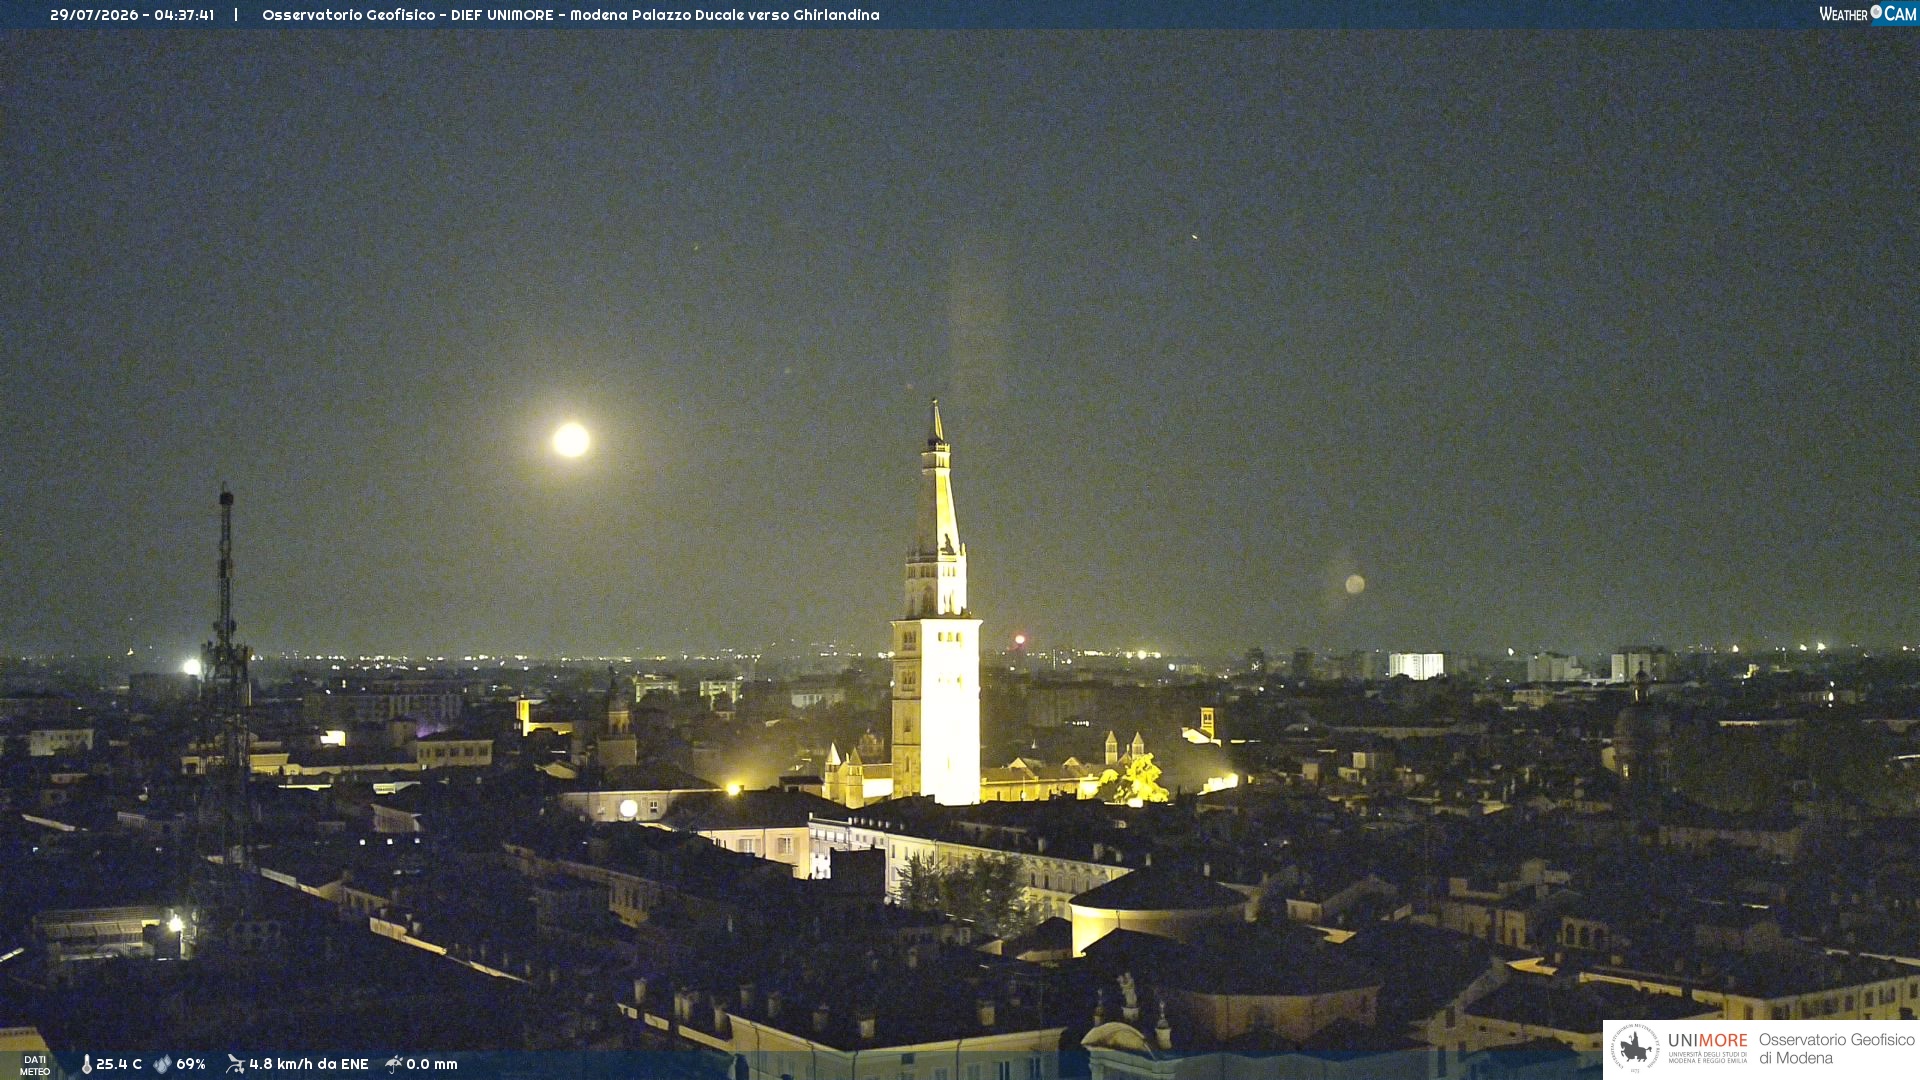1920x1080 pixels.
Task: Click the UNIMORE wordmark
Action: coord(1708,1041)
